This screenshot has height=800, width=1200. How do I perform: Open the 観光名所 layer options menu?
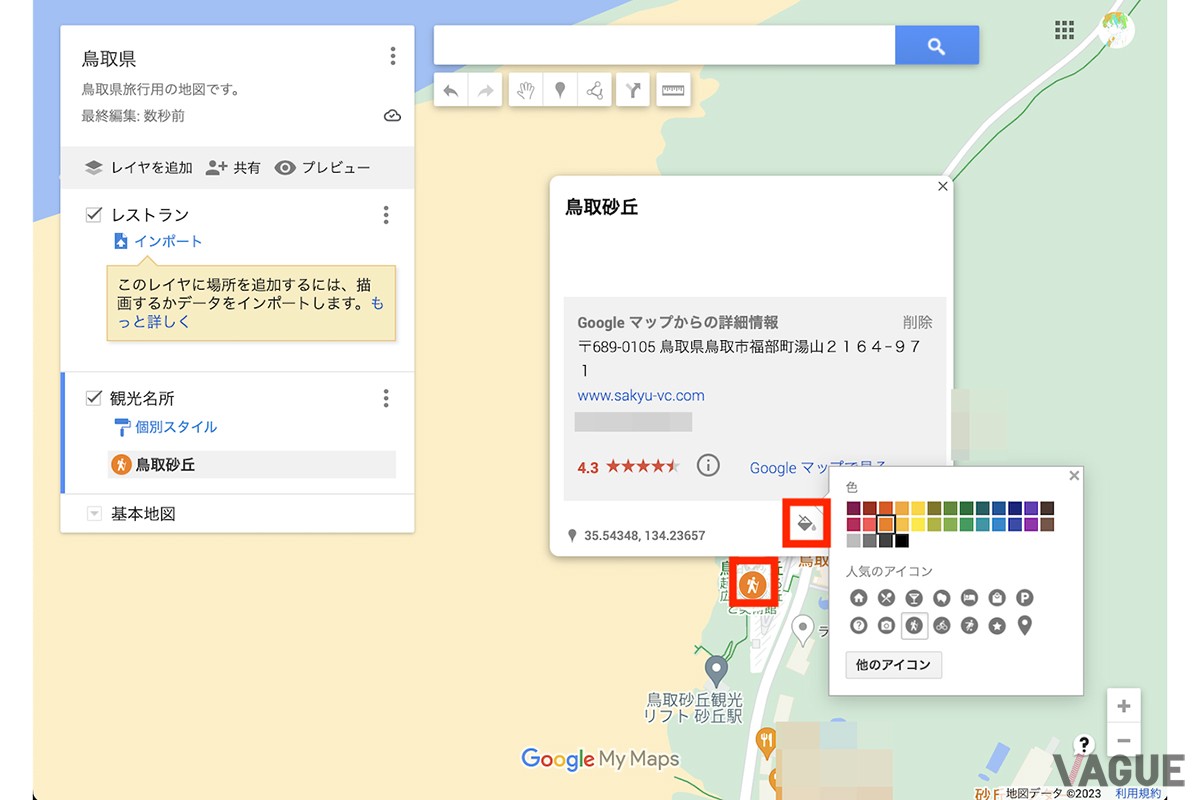[386, 399]
